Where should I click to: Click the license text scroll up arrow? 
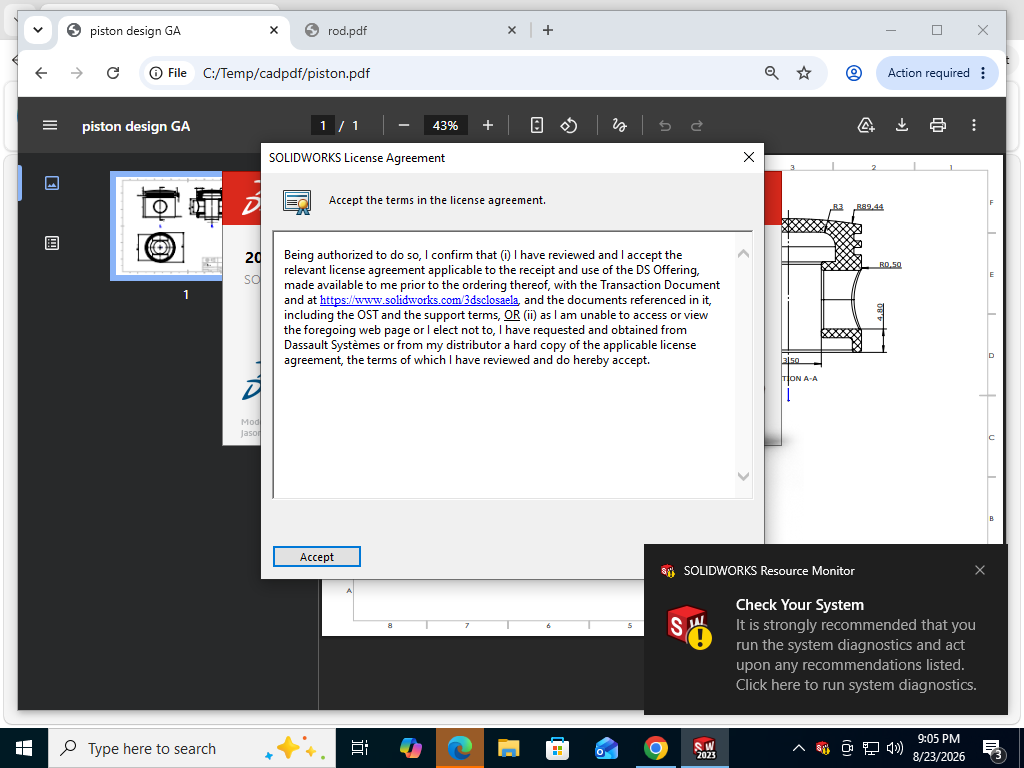pos(743,253)
